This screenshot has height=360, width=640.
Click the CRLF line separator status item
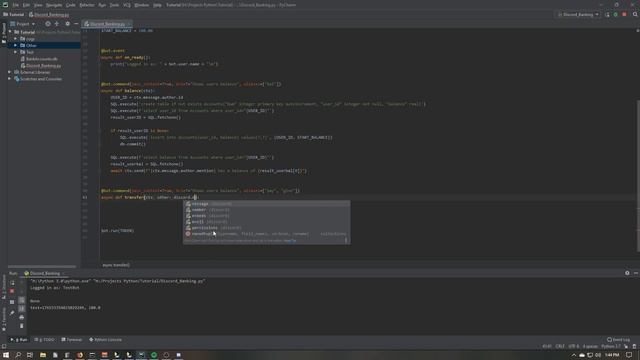tap(560, 346)
